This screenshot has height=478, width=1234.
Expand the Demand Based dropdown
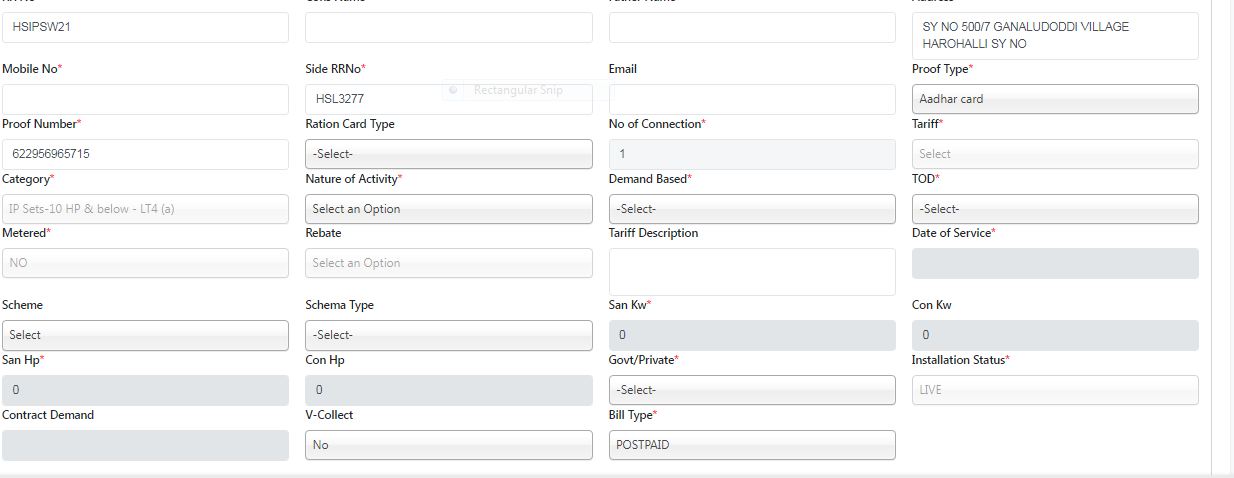click(751, 209)
